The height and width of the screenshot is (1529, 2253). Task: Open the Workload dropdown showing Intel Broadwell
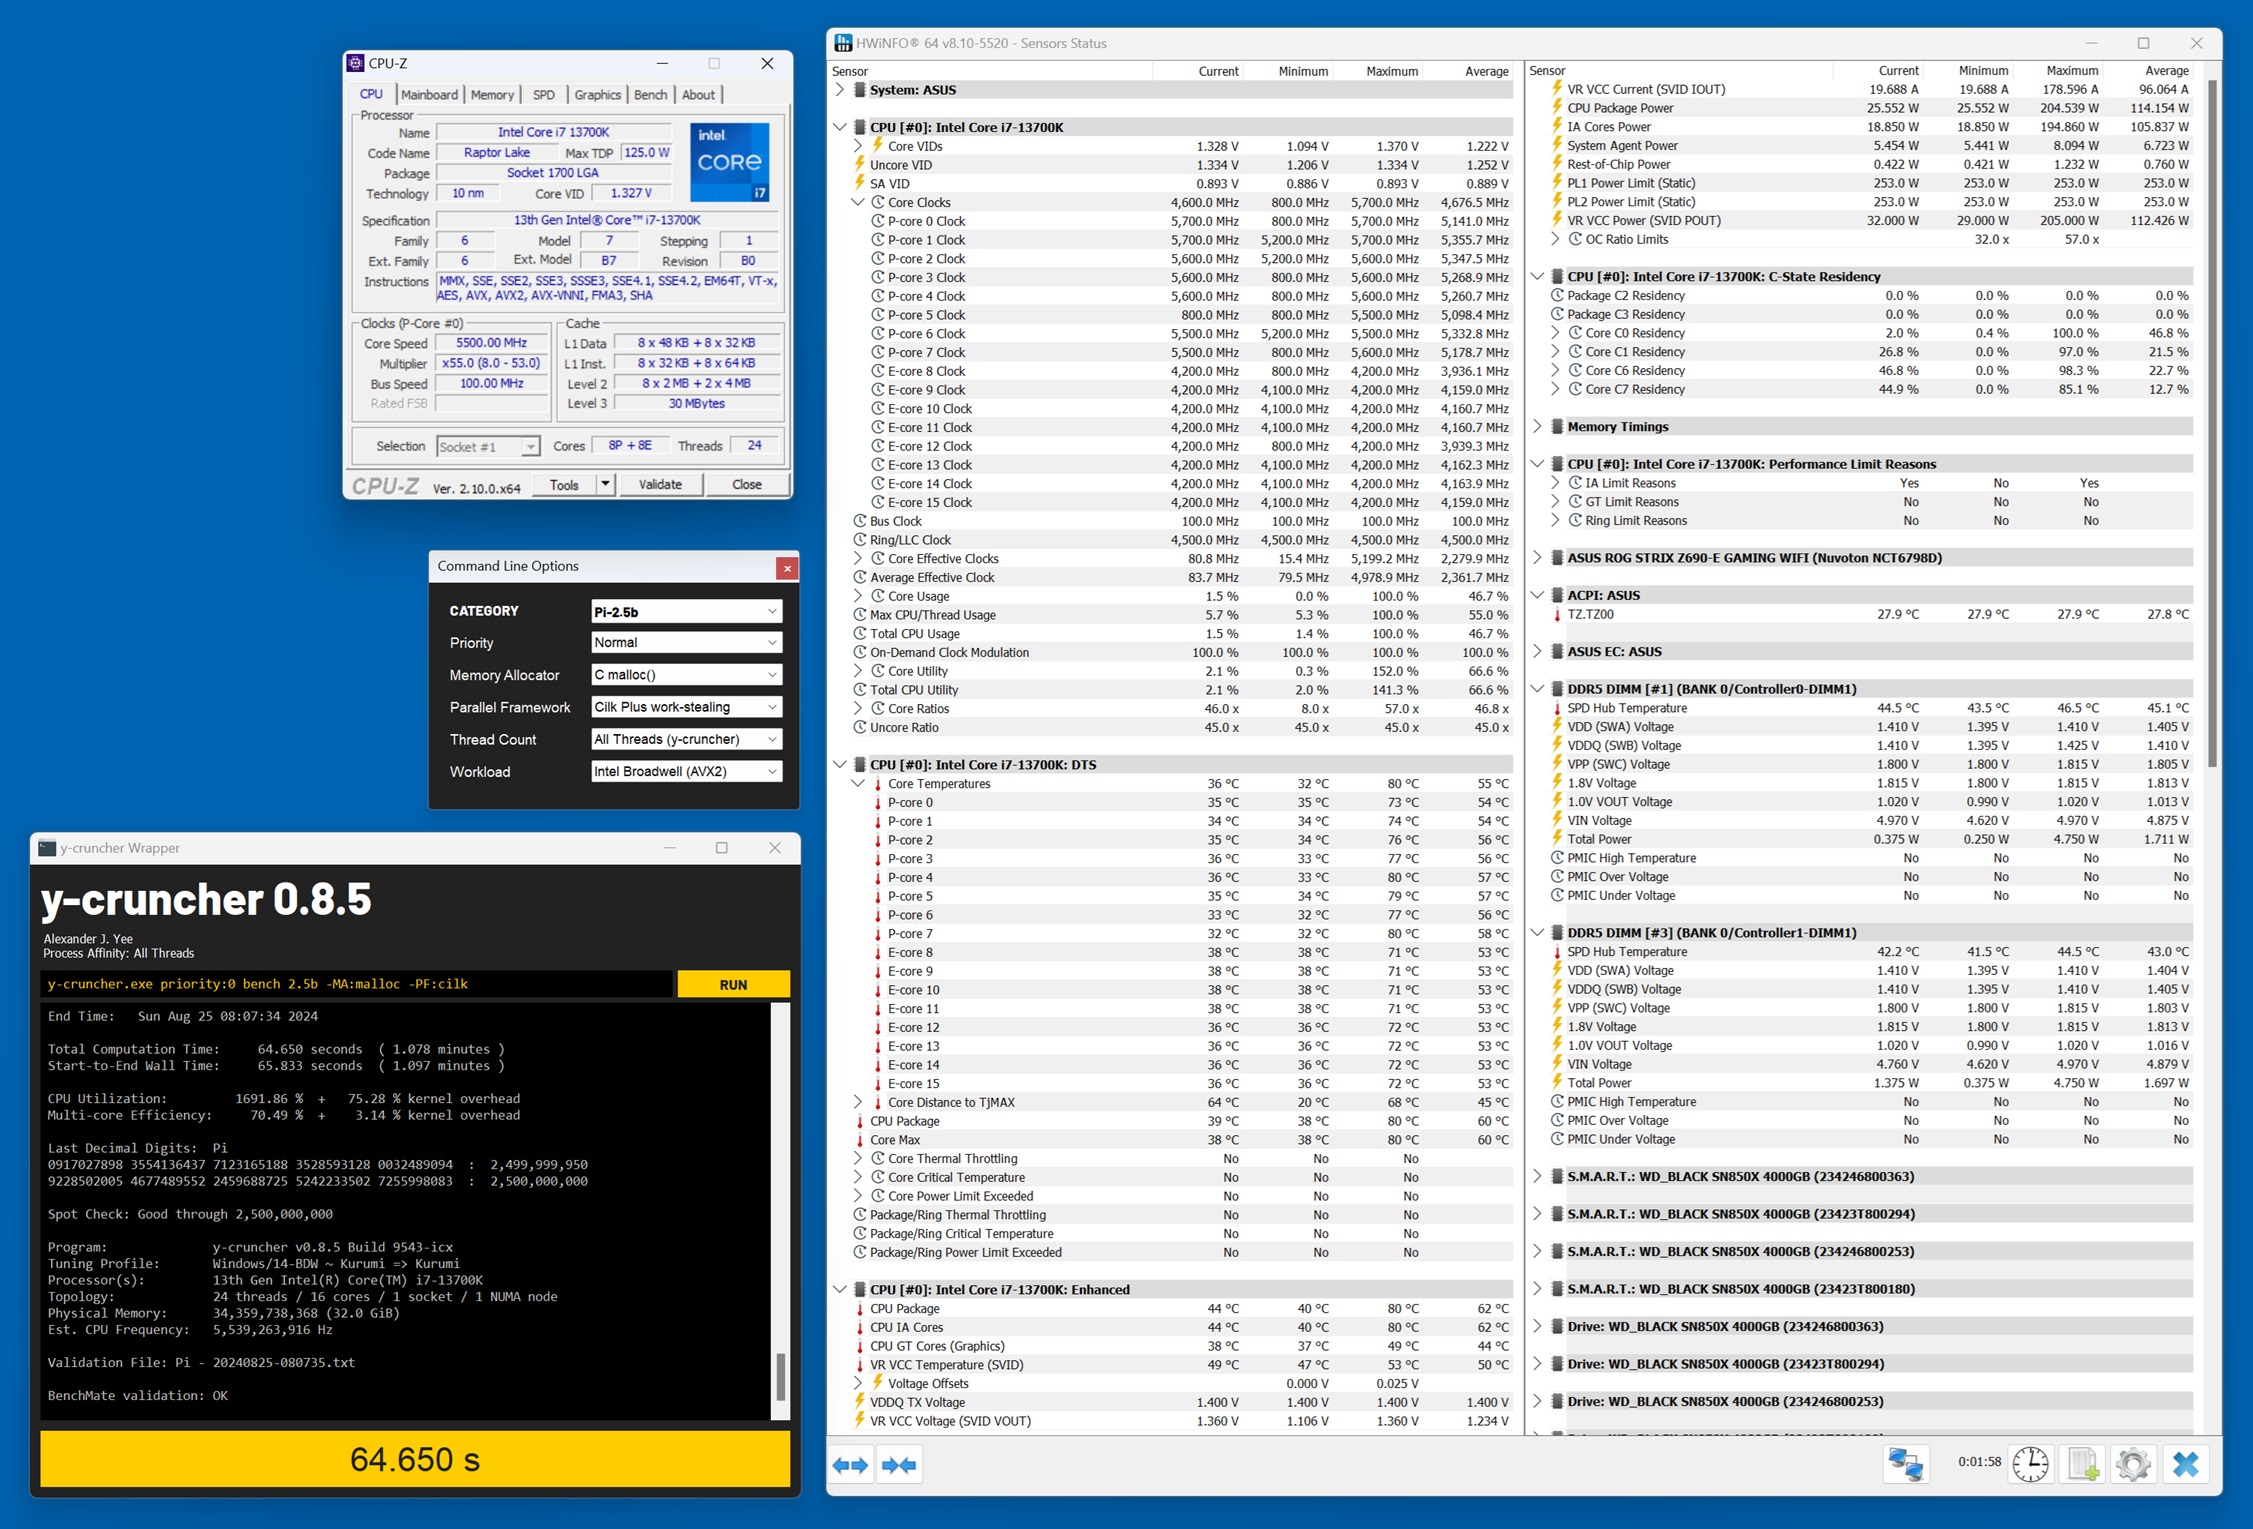(686, 771)
